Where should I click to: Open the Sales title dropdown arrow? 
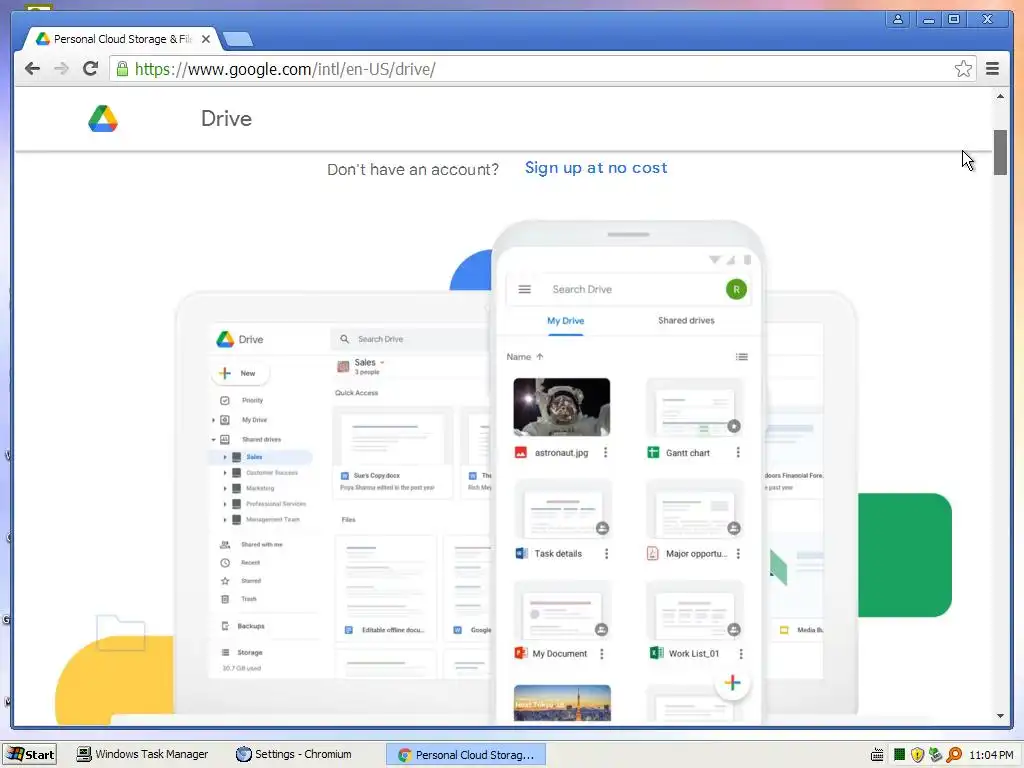point(382,362)
